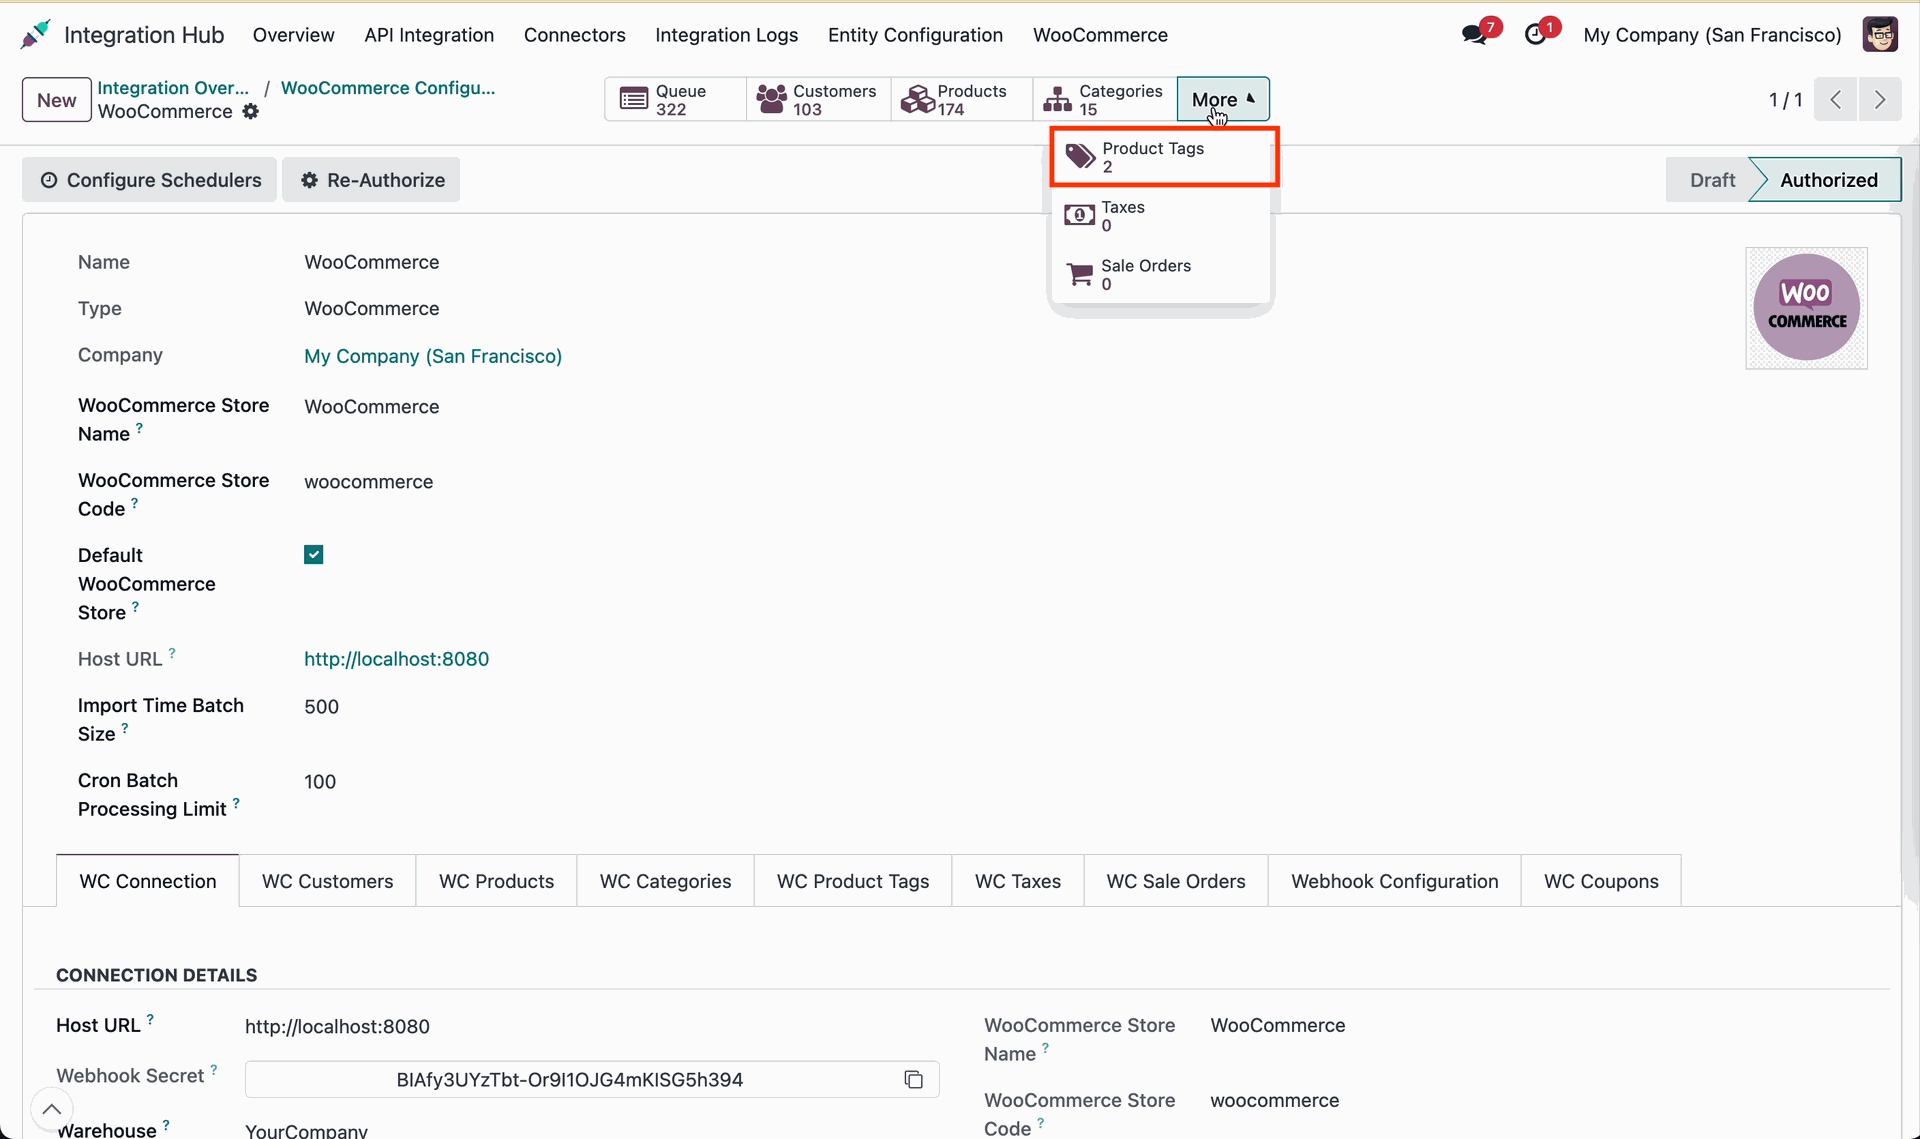
Task: Switch to the Webhook Configuration tab
Action: pos(1395,881)
